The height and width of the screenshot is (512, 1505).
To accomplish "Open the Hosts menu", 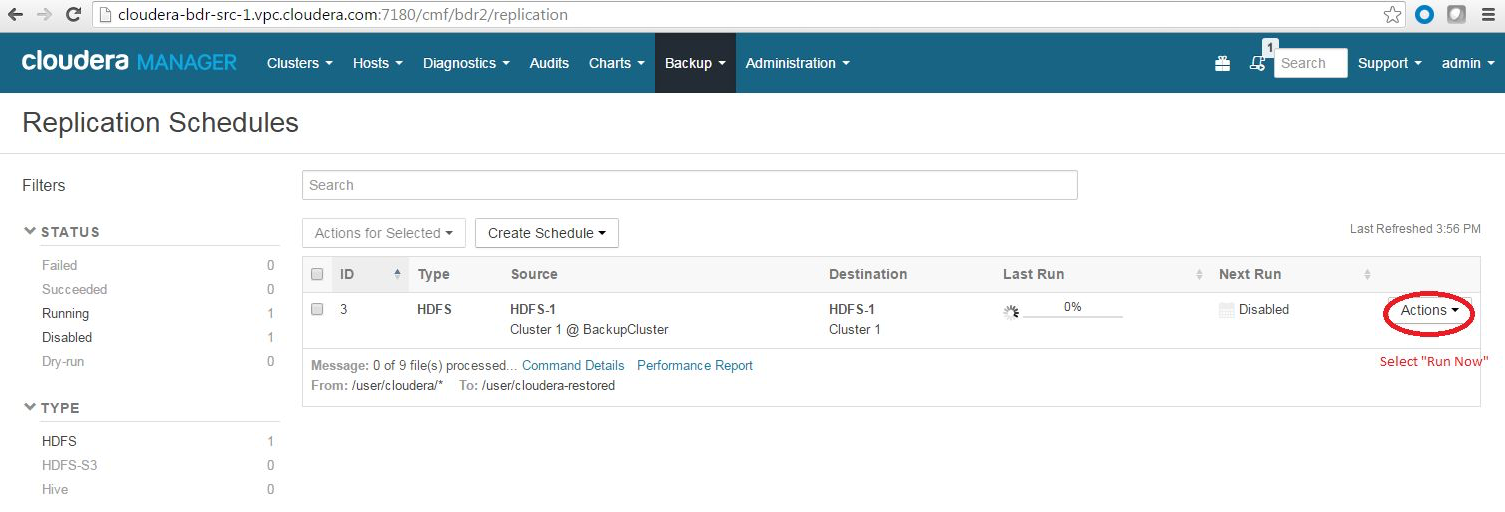I will coord(378,63).
